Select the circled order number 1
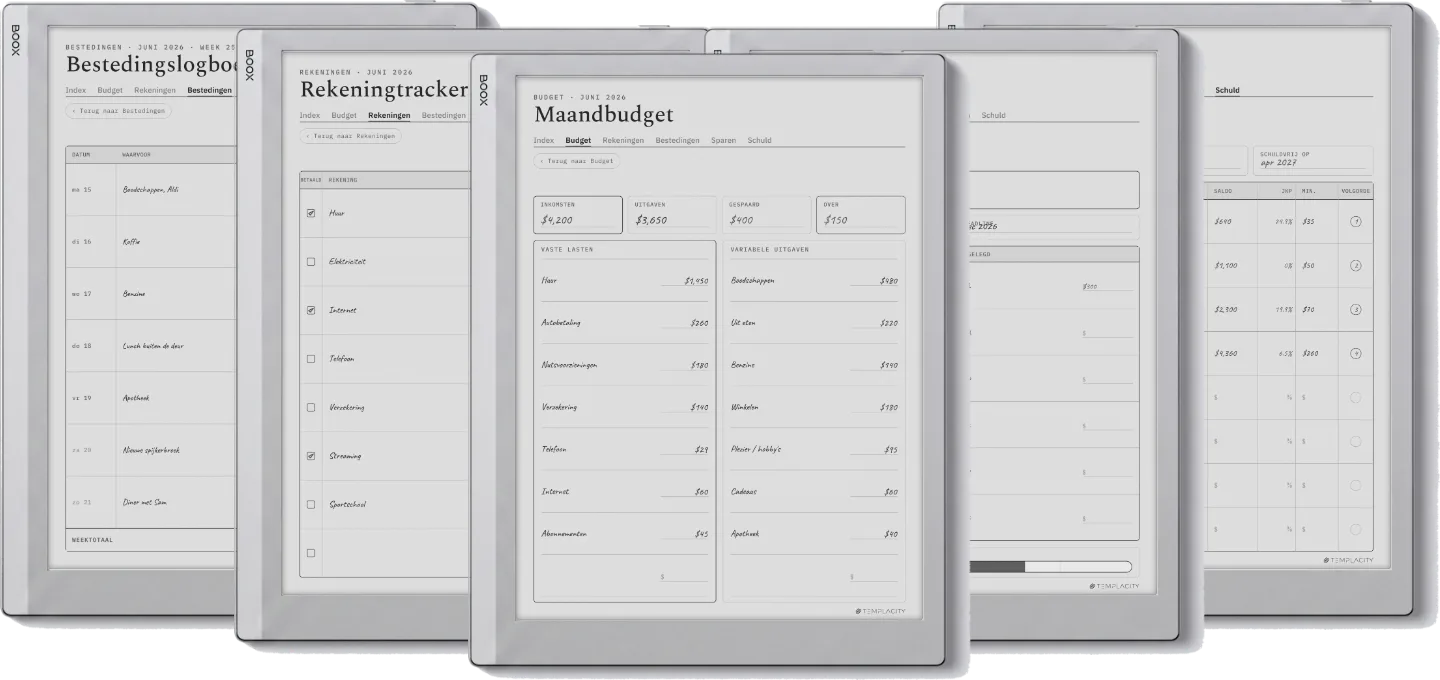1440x680 pixels. coord(1355,221)
